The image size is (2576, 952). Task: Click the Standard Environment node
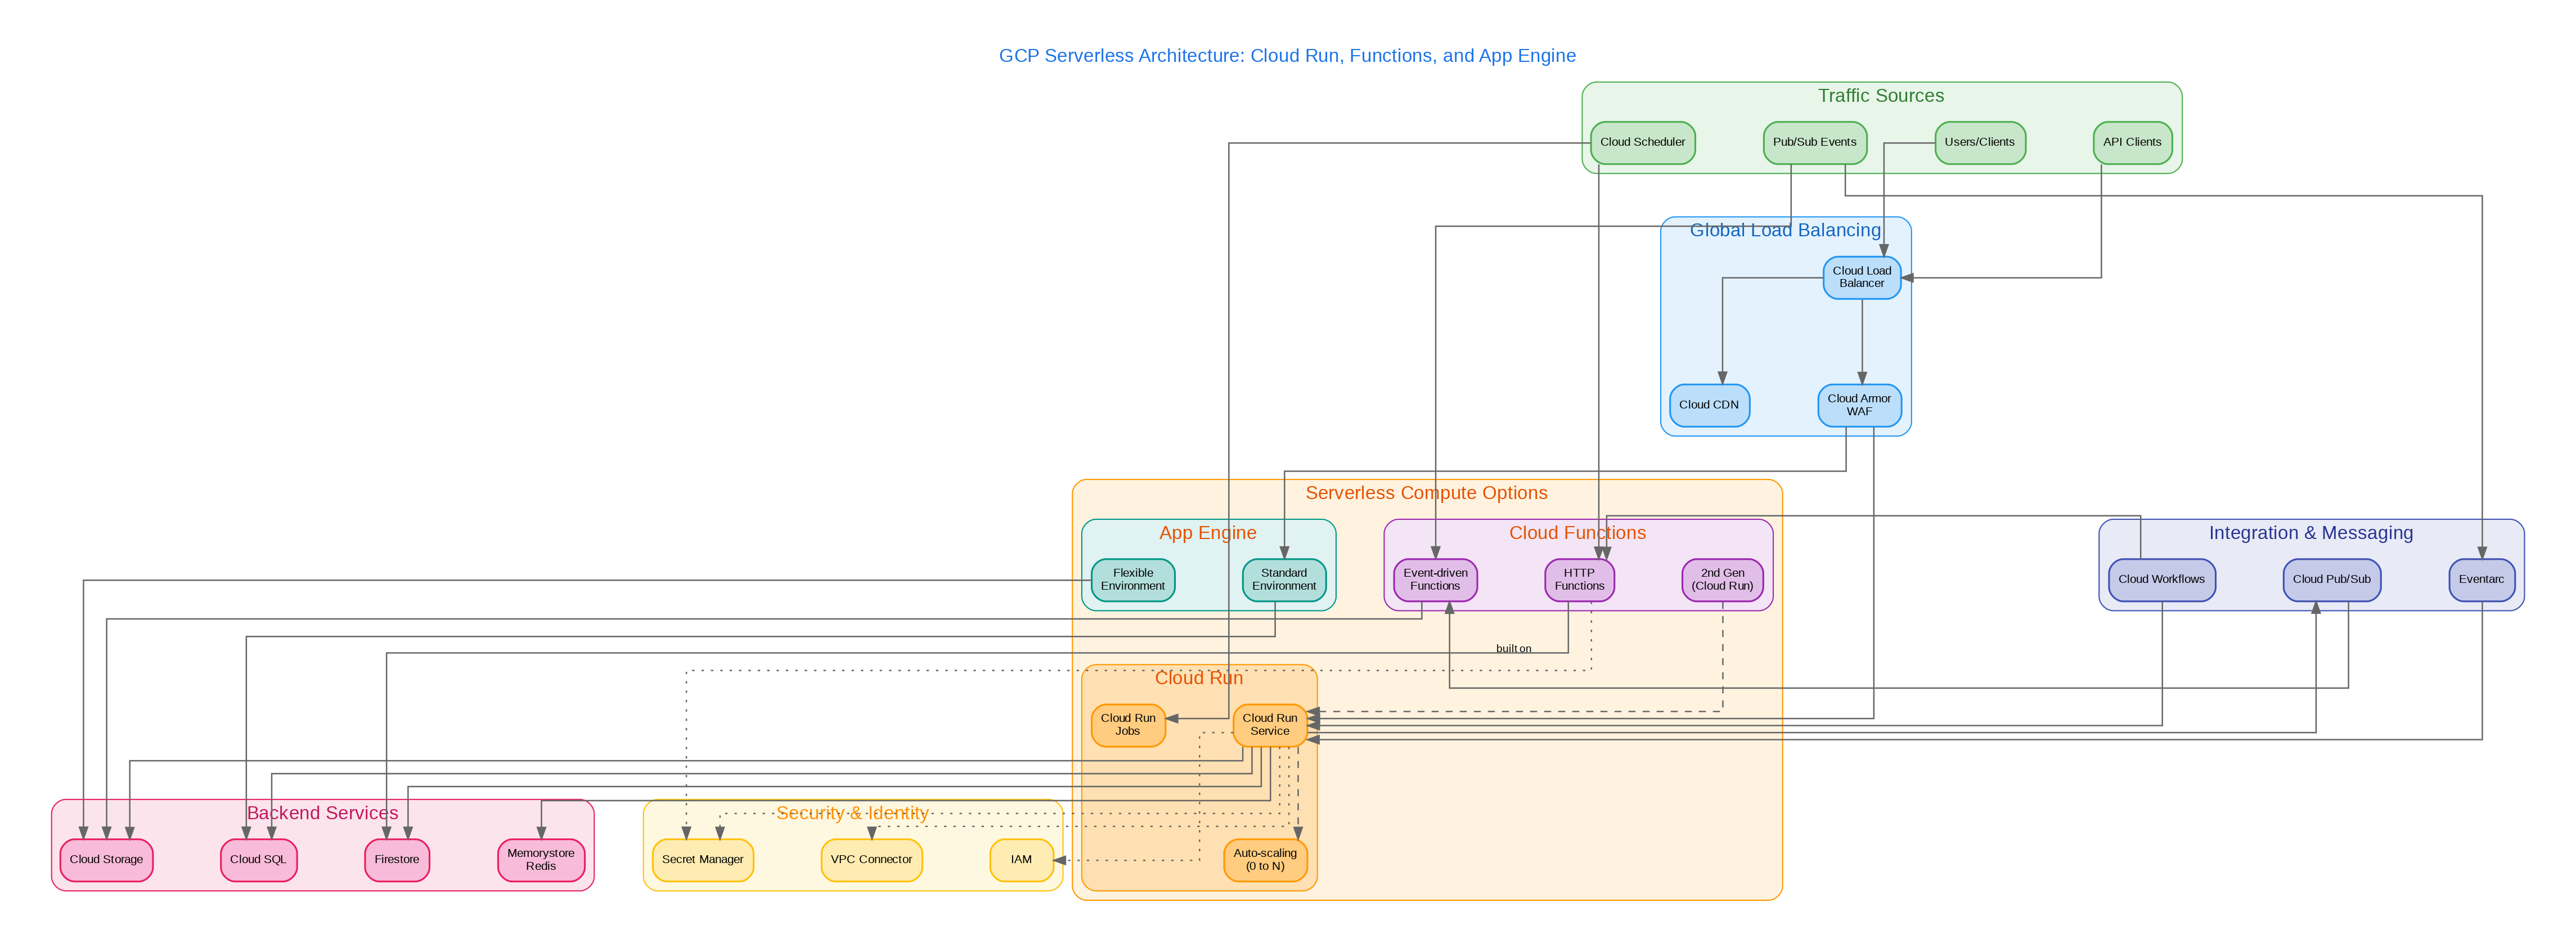(x=1284, y=580)
